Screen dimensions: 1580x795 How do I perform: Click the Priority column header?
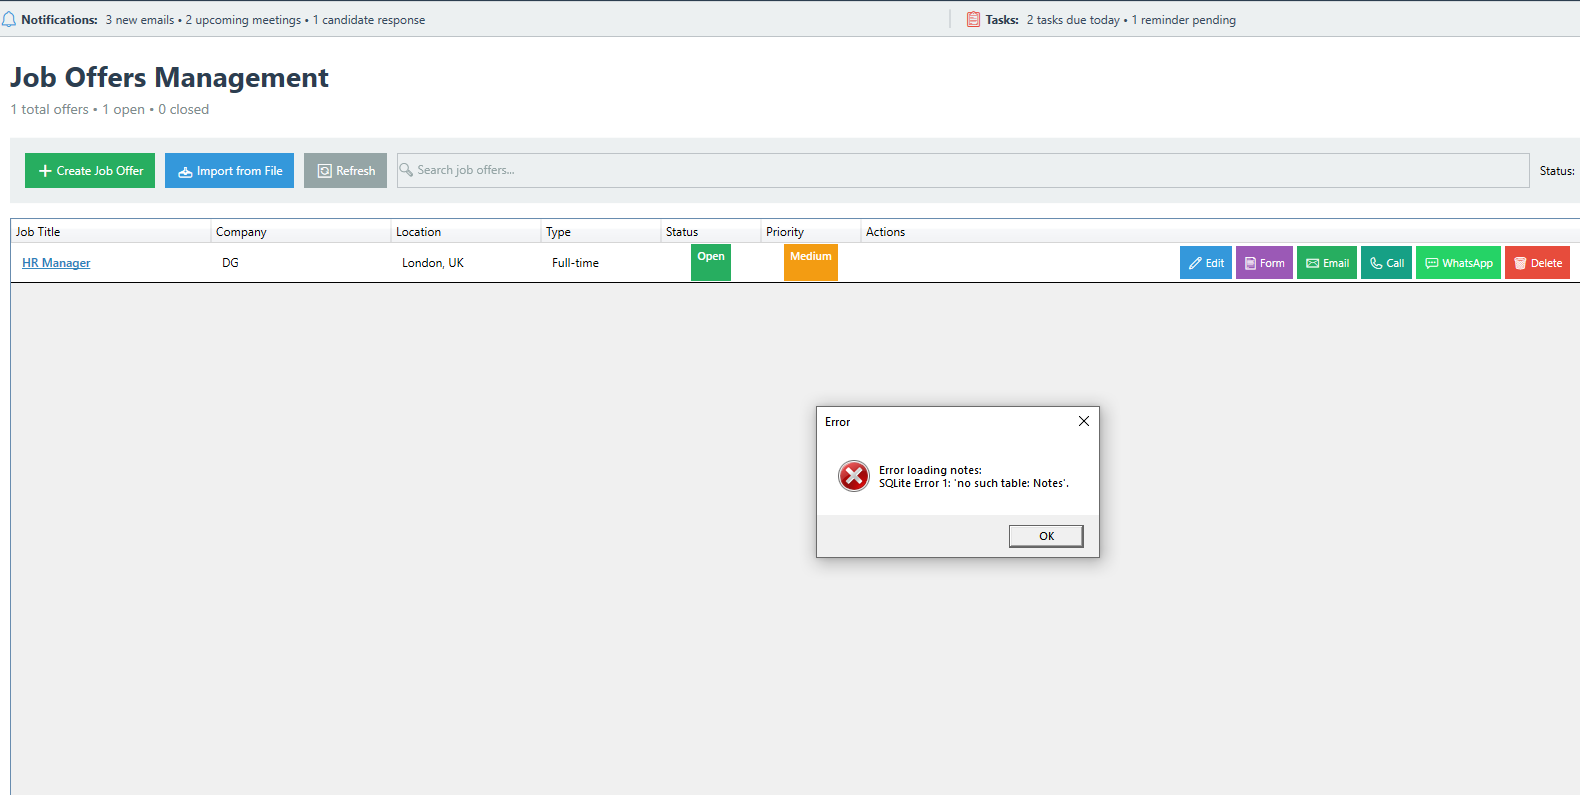pos(785,232)
